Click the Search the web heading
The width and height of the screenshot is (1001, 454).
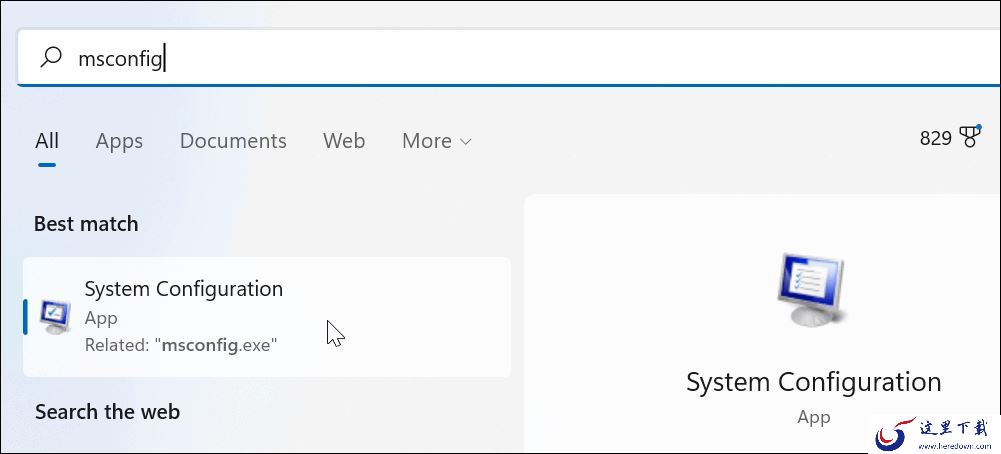click(107, 412)
